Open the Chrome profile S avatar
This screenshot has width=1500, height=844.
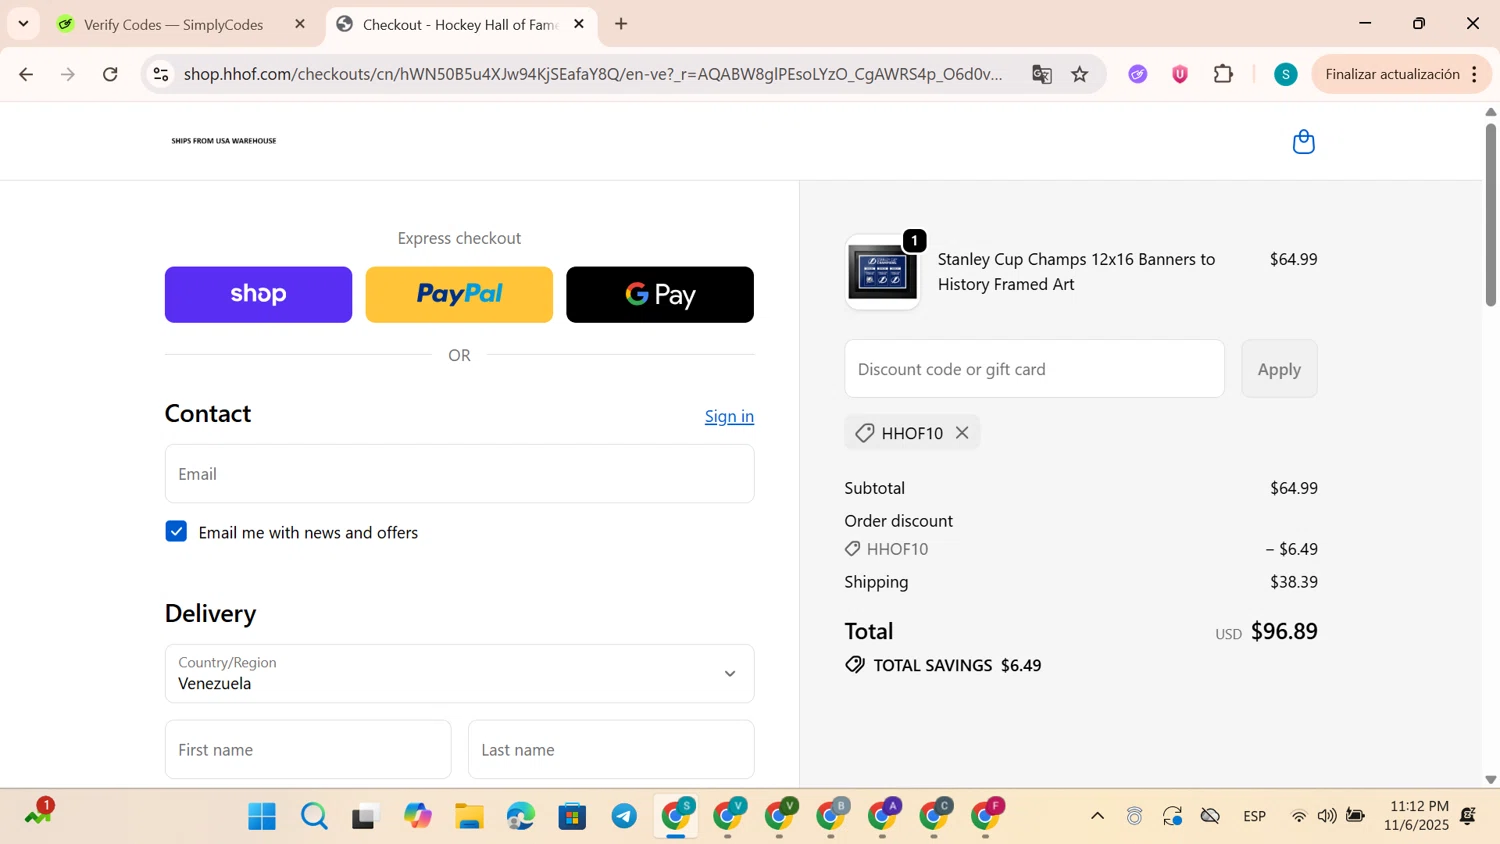[x=1286, y=74]
